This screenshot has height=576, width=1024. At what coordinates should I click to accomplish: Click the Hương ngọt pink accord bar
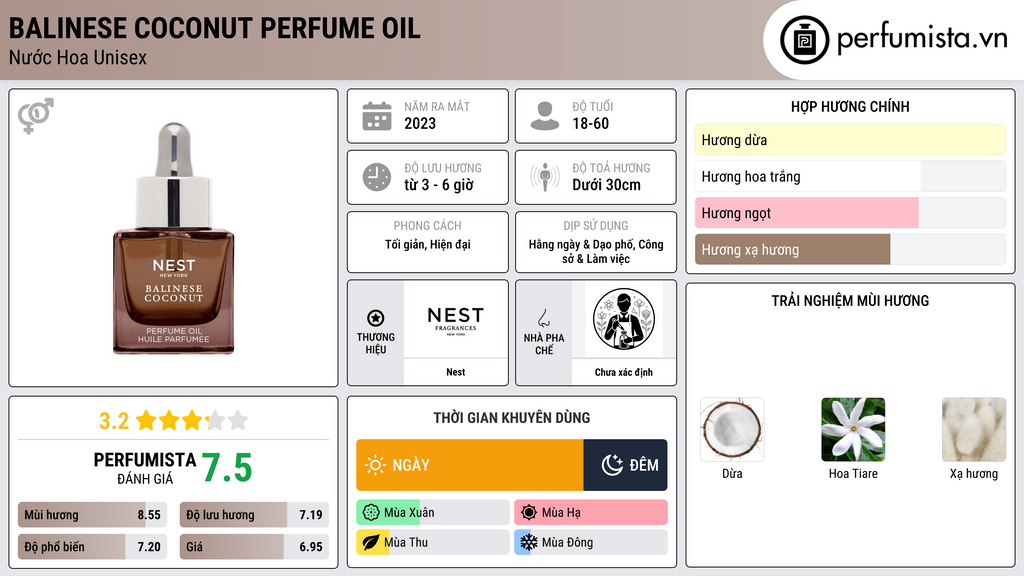tap(850, 213)
